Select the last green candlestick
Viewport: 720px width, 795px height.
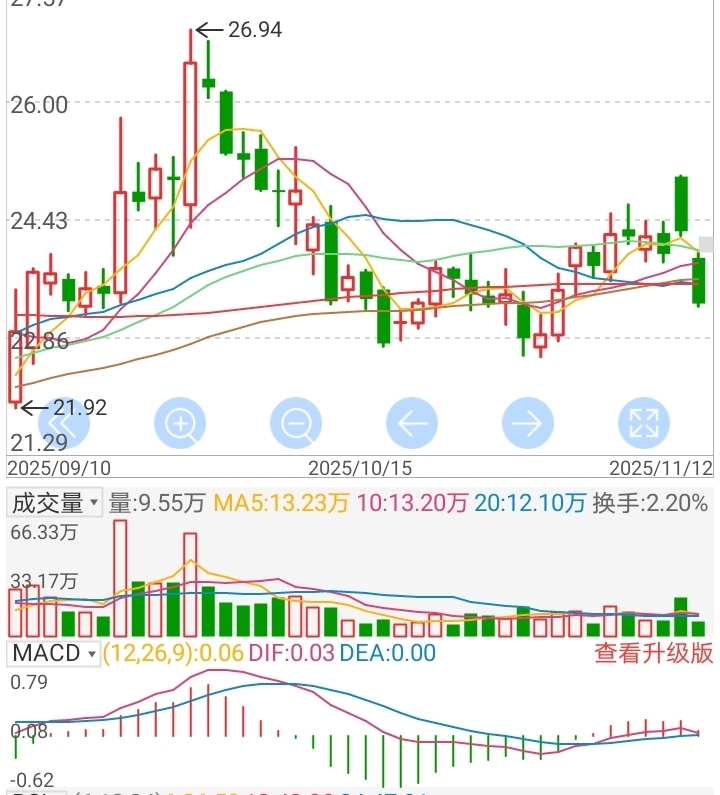click(x=699, y=281)
